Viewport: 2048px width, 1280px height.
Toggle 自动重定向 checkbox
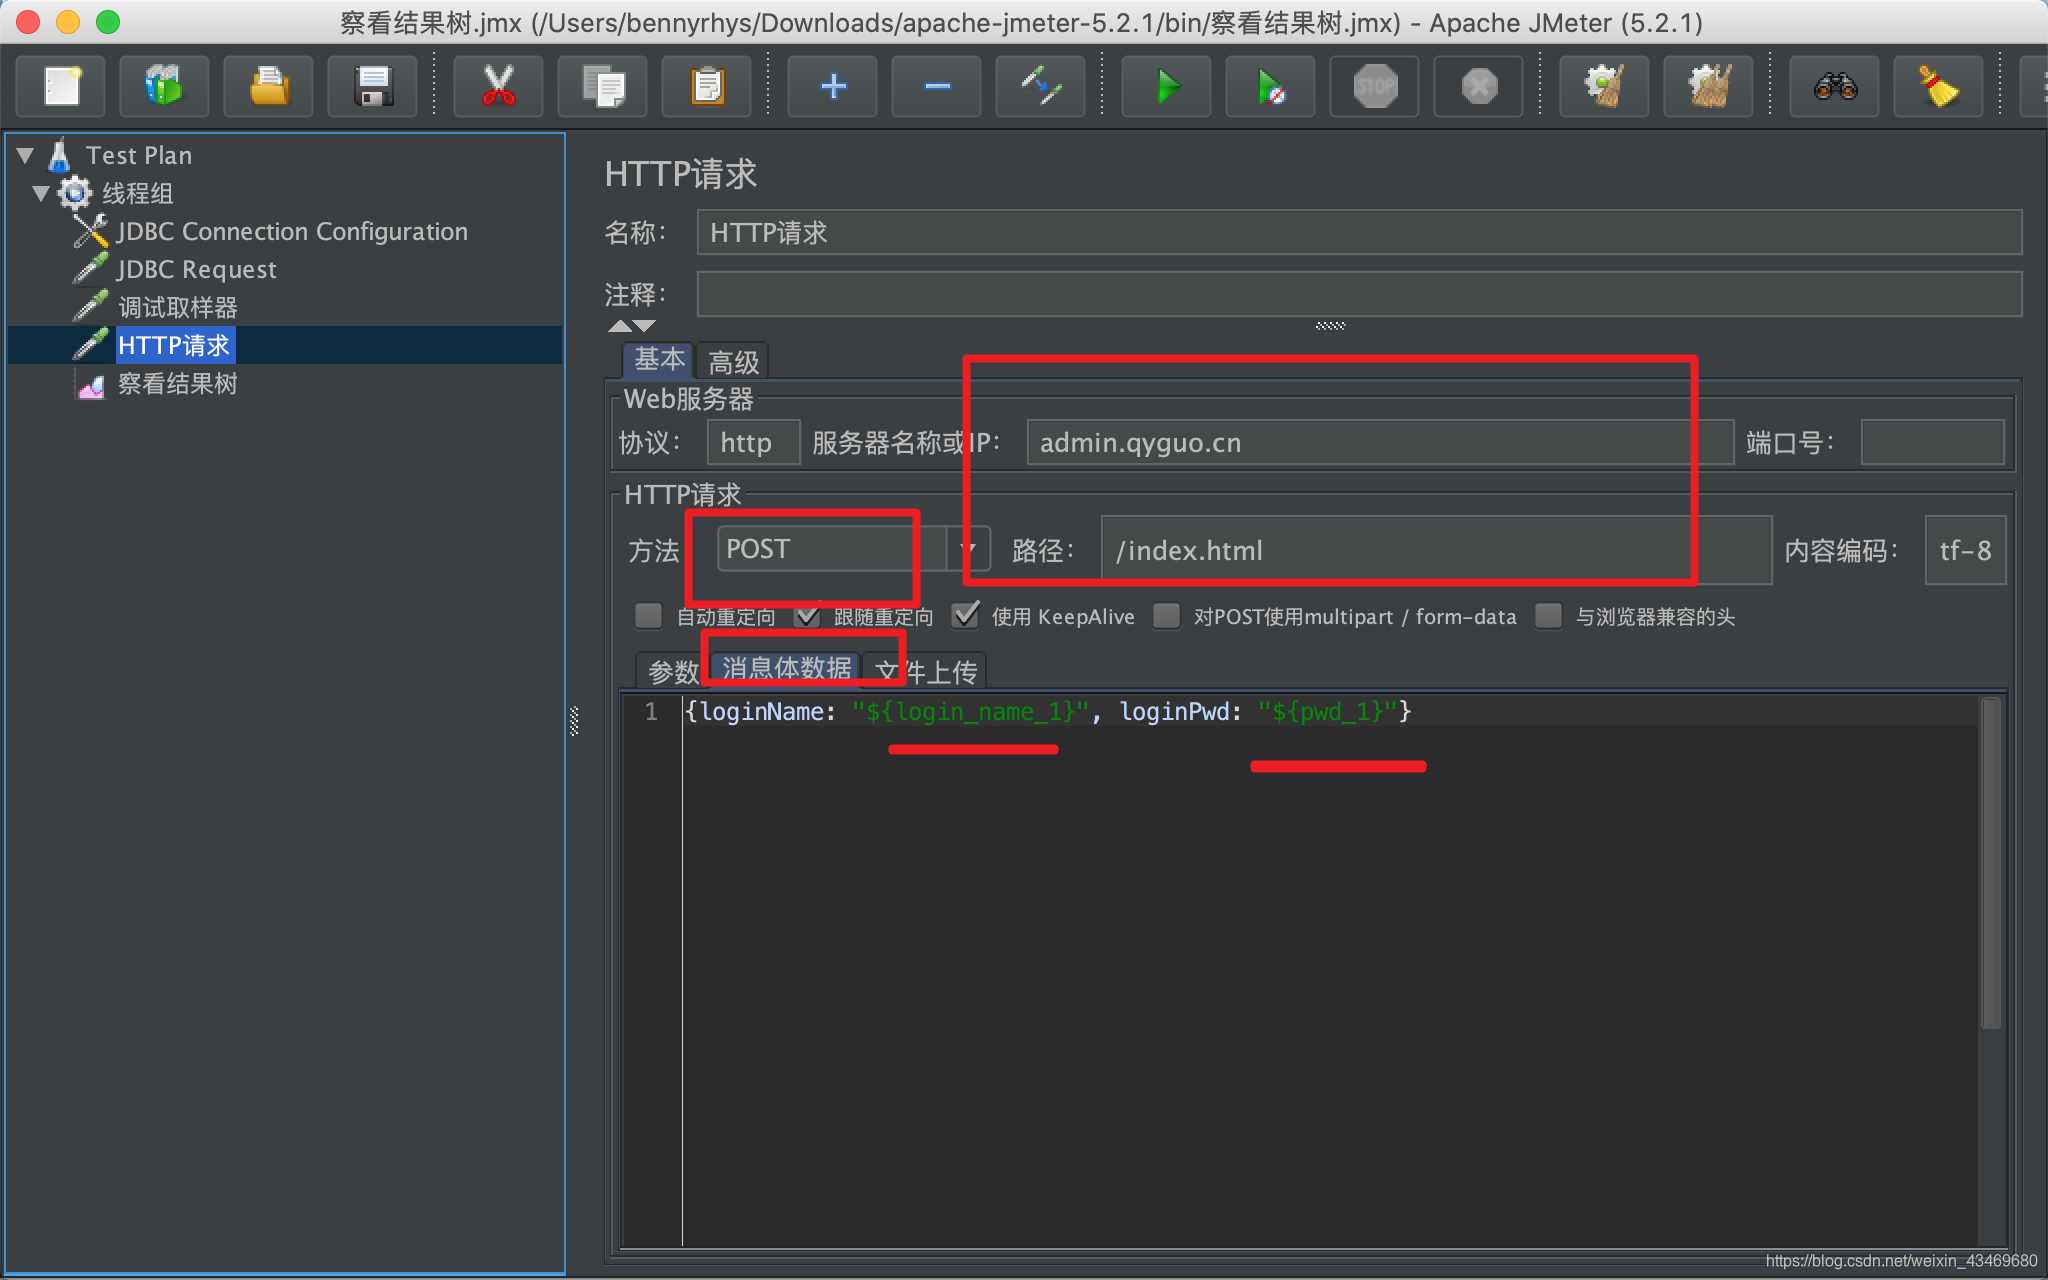click(648, 615)
